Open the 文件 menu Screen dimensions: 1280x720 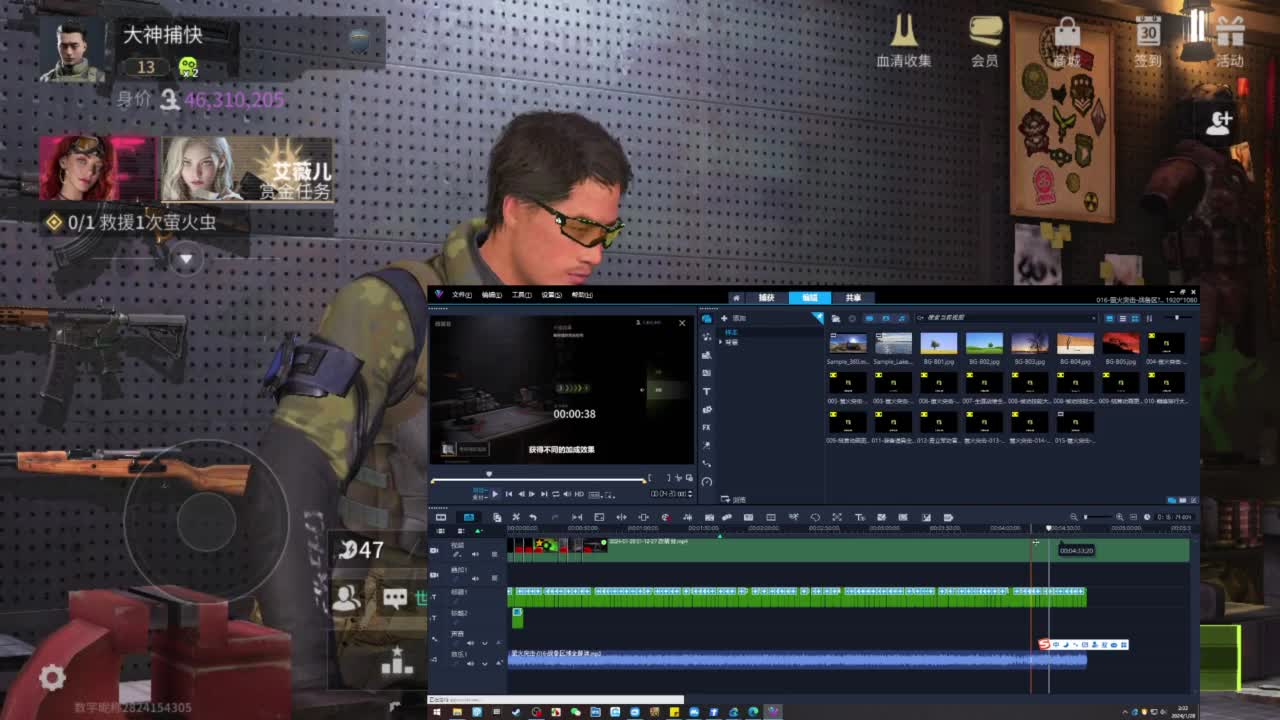coord(461,295)
